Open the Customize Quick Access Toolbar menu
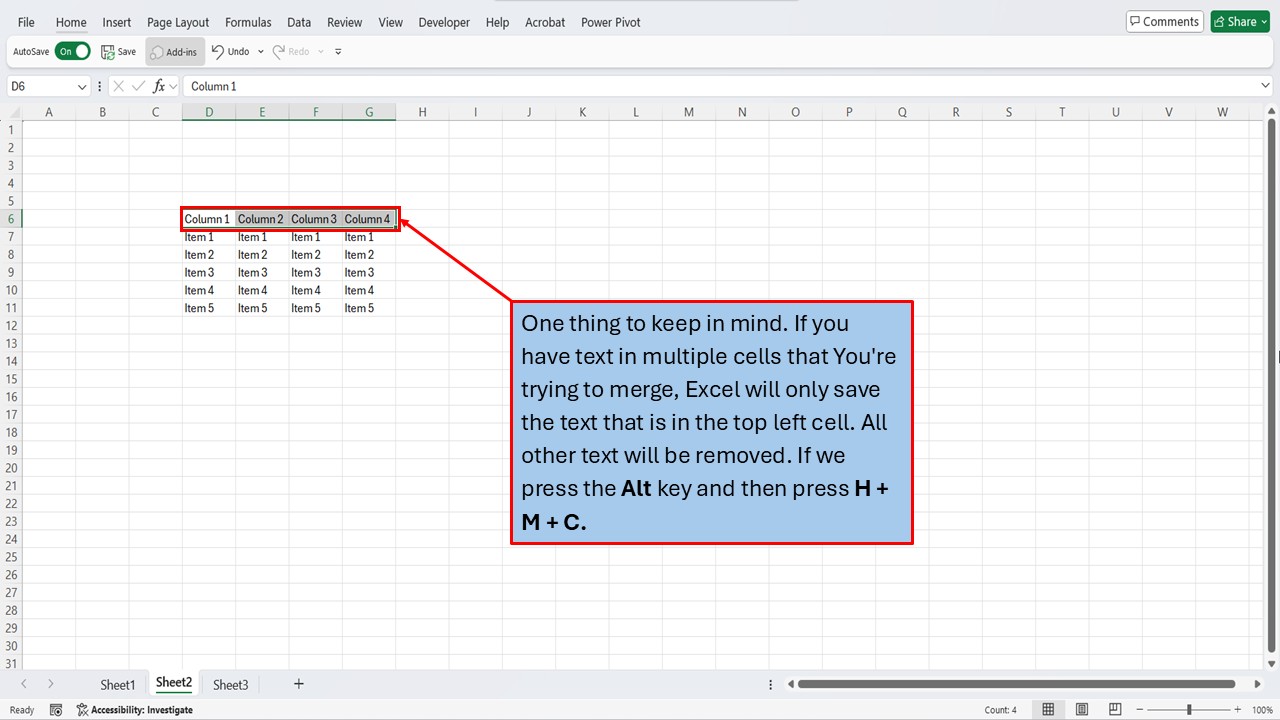The image size is (1280, 720). 337,51
